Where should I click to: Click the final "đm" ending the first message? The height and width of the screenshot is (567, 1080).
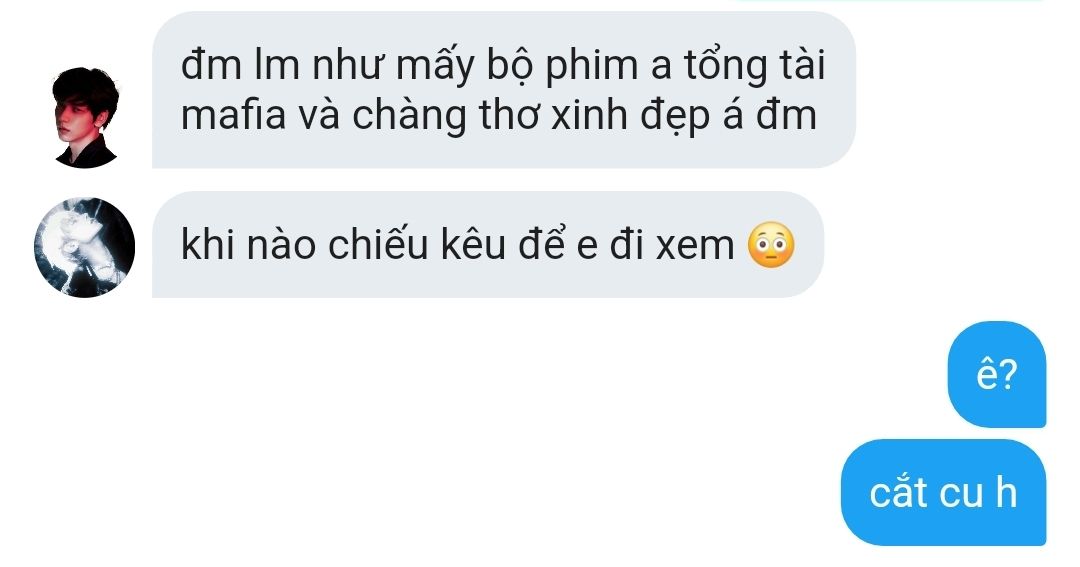click(x=787, y=115)
